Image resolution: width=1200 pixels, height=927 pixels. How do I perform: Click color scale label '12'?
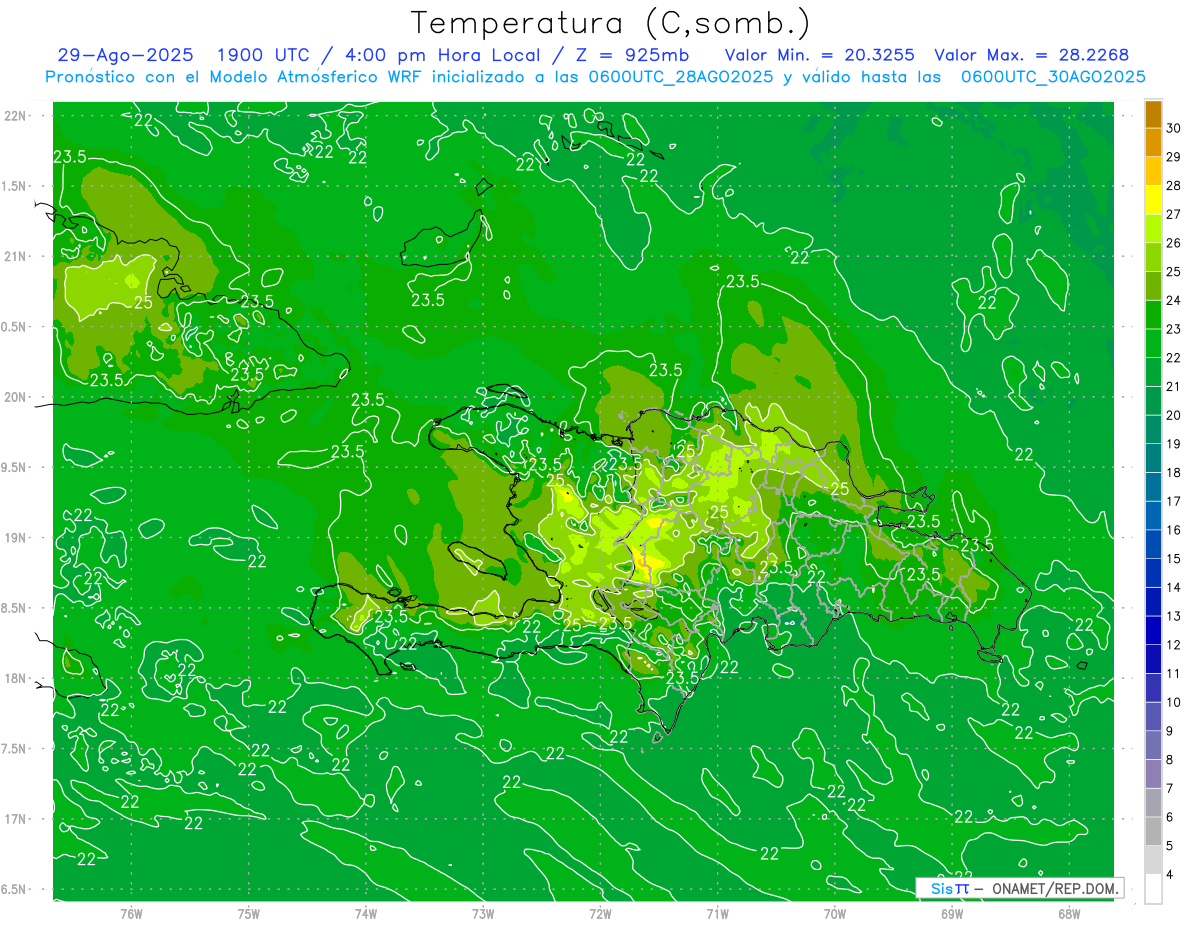click(x=1174, y=645)
